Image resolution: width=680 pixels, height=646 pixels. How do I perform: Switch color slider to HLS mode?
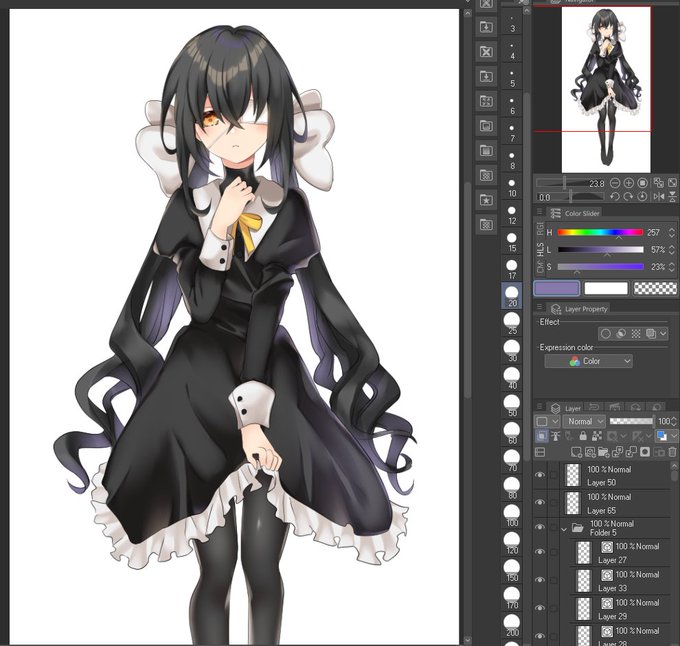tap(540, 250)
